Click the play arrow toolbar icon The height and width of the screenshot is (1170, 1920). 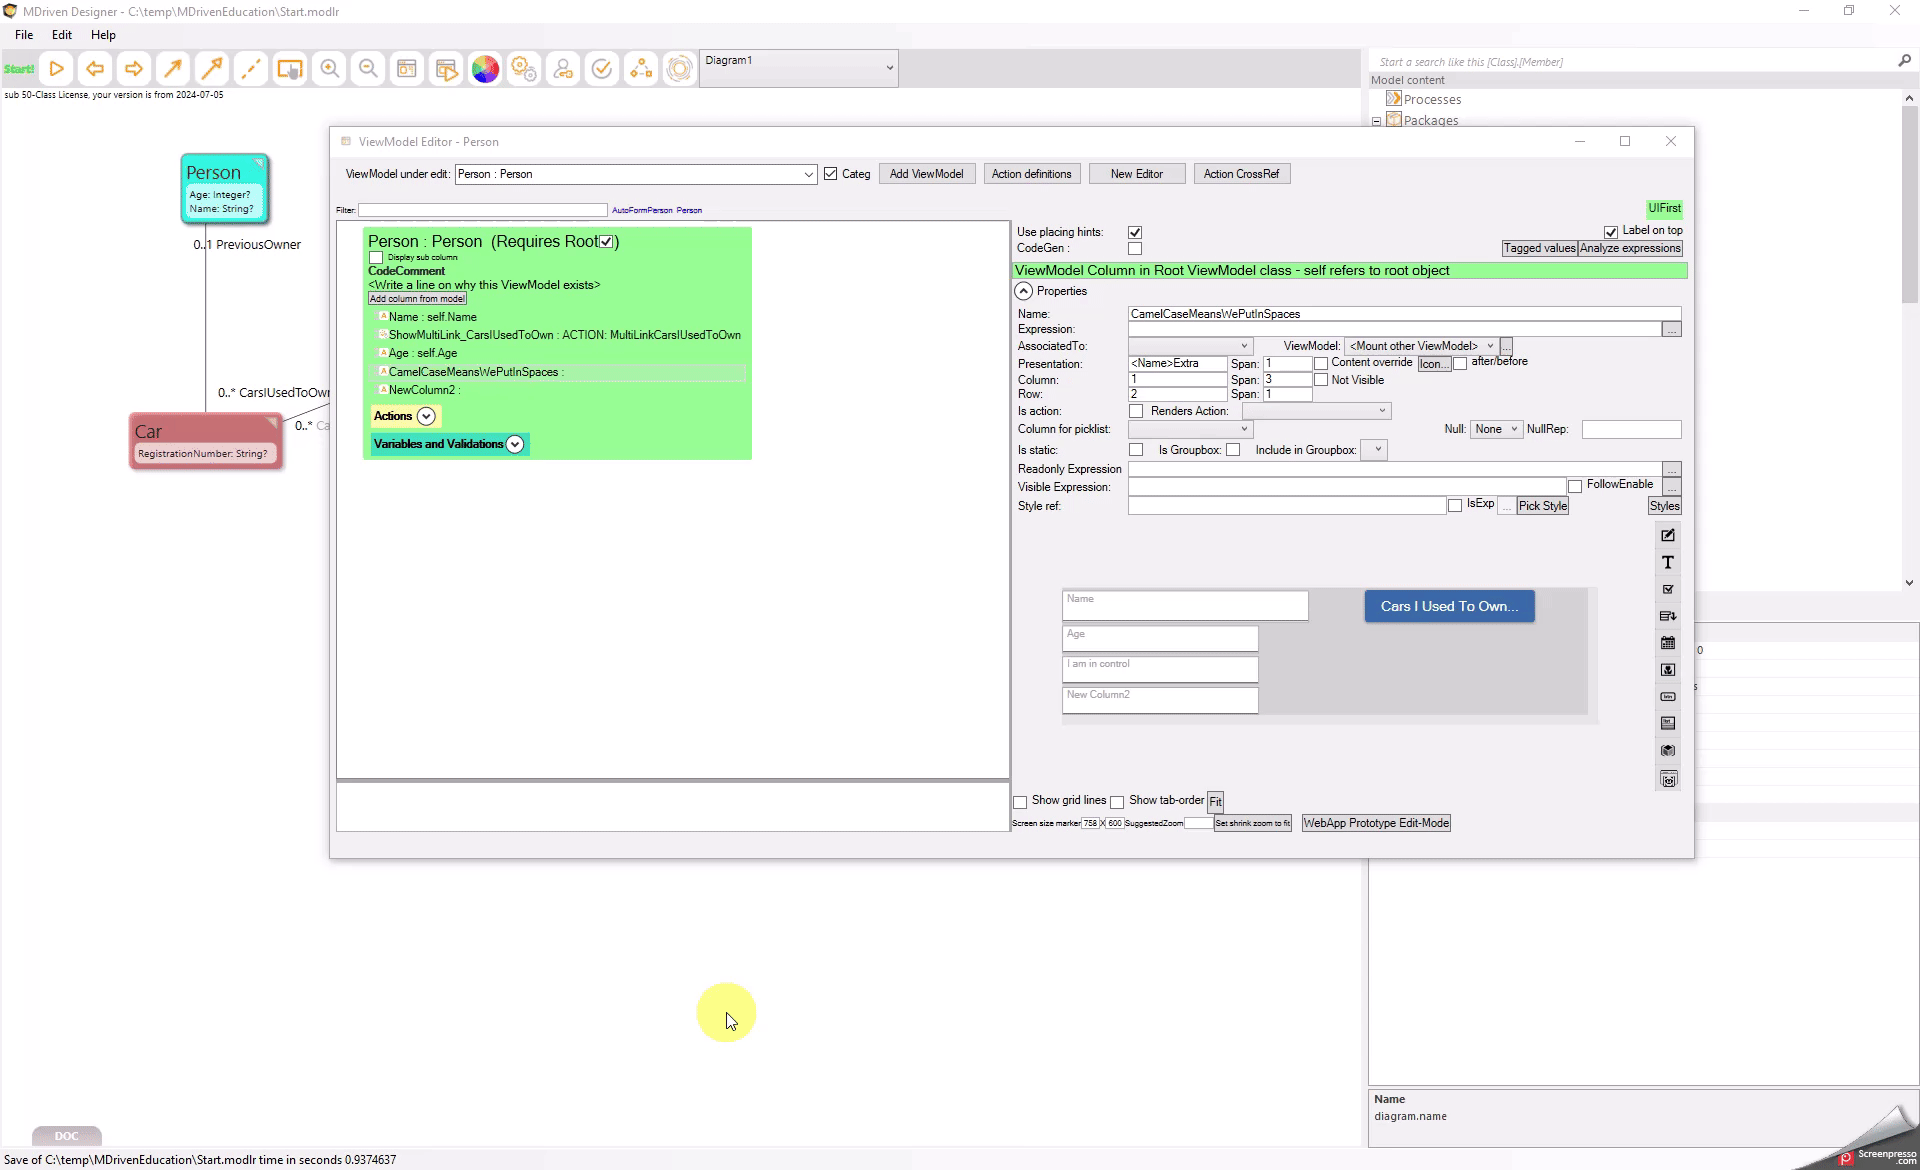coord(57,69)
